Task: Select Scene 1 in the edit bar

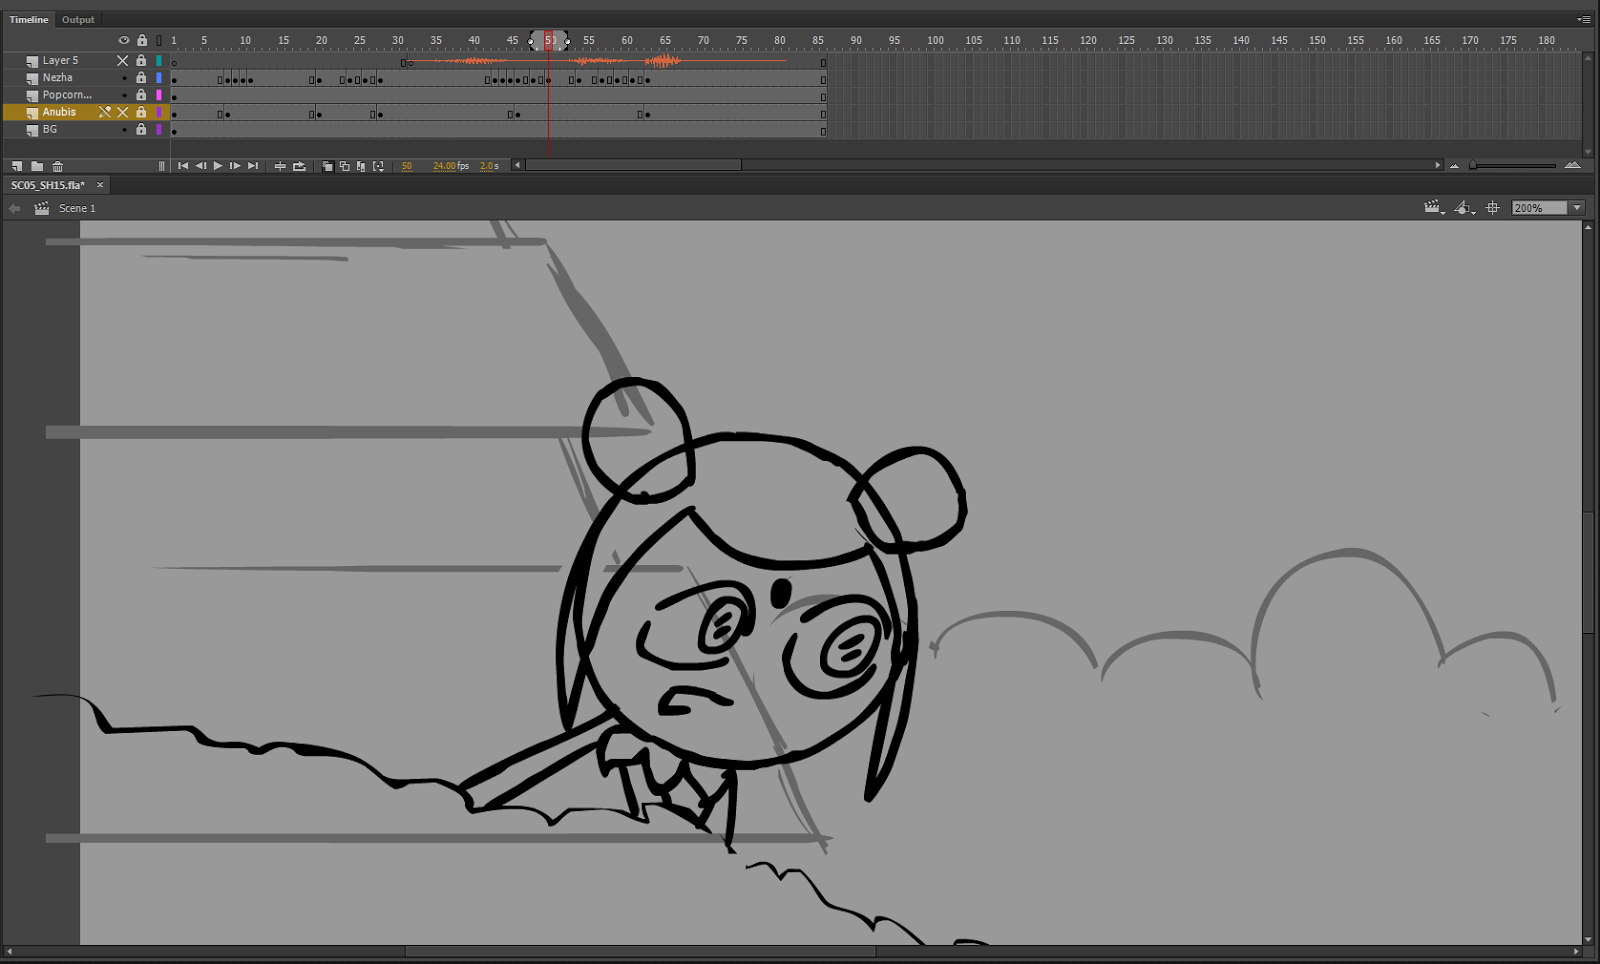Action: (77, 208)
